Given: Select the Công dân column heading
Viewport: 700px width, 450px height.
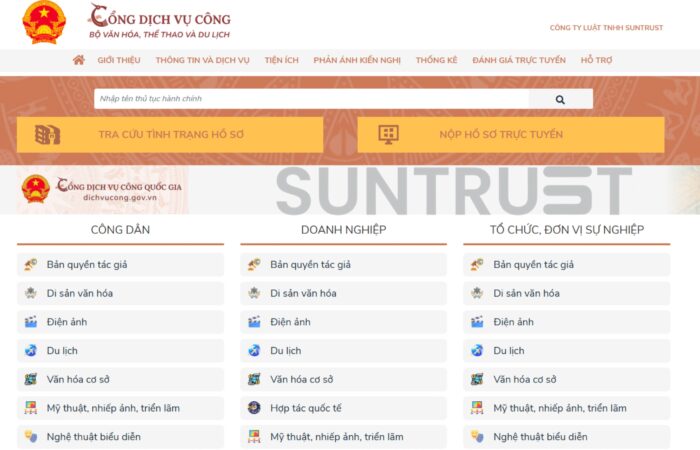Looking at the screenshot, I should click(x=121, y=229).
